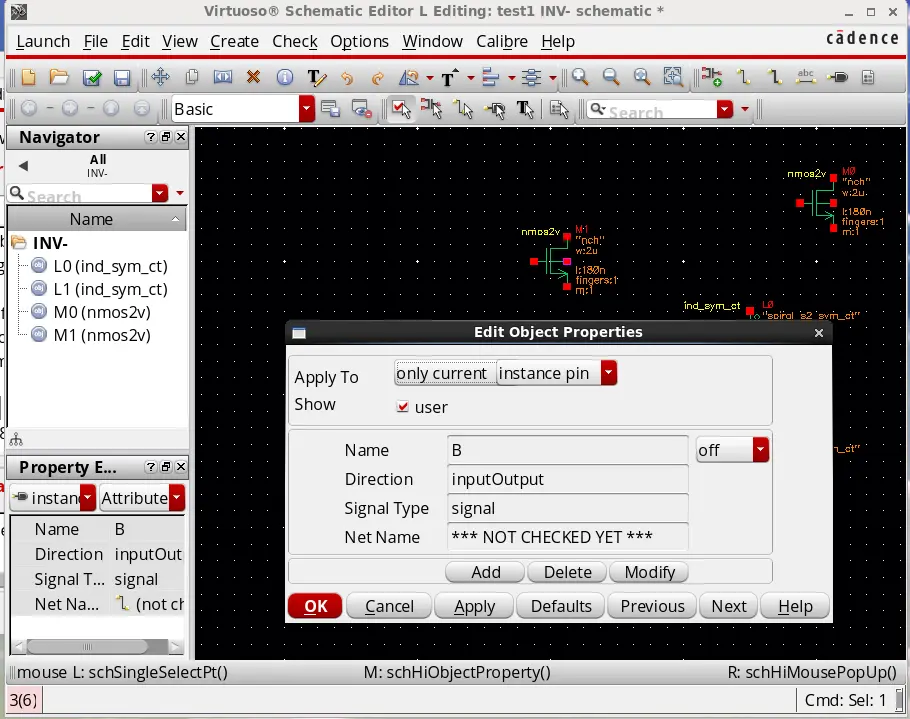Open the Property Editor Attribute dropdown
Viewport: 910px width, 719px height.
[177, 498]
